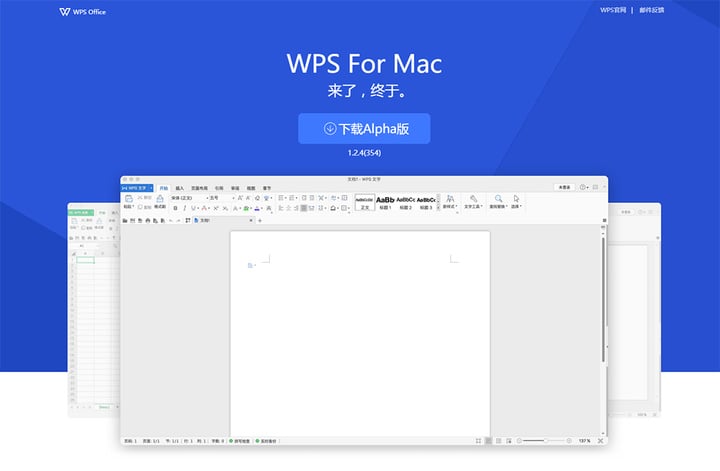Adjust the zoom slider in status bar
720x471 pixels.
coord(544,441)
